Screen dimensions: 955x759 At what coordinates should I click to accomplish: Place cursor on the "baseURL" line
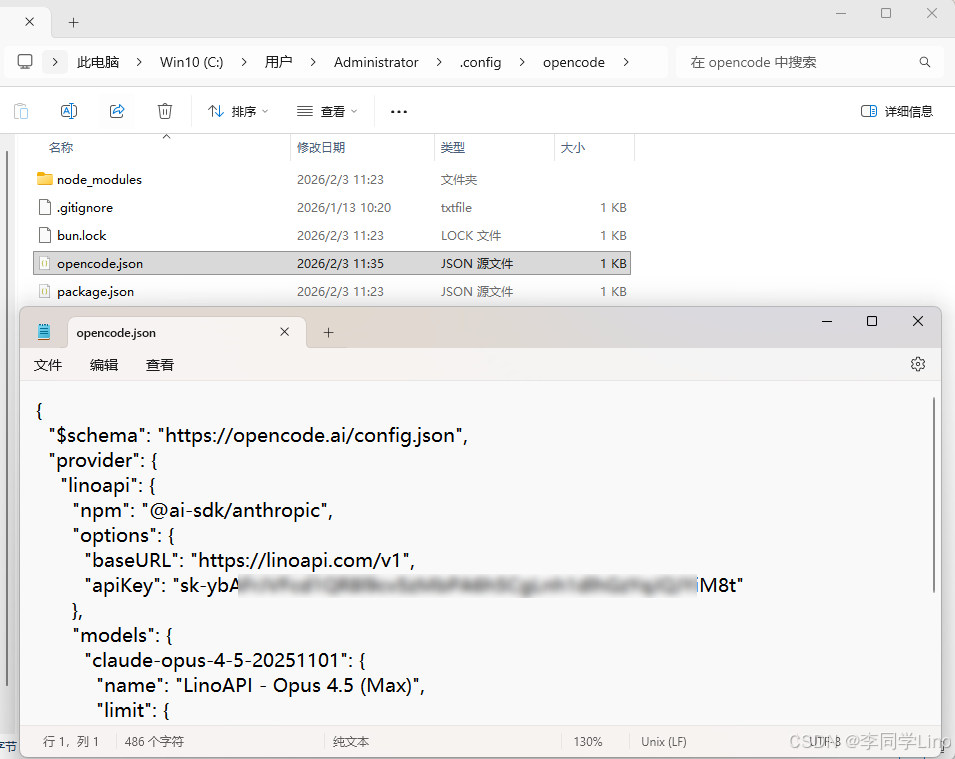click(x=250, y=560)
